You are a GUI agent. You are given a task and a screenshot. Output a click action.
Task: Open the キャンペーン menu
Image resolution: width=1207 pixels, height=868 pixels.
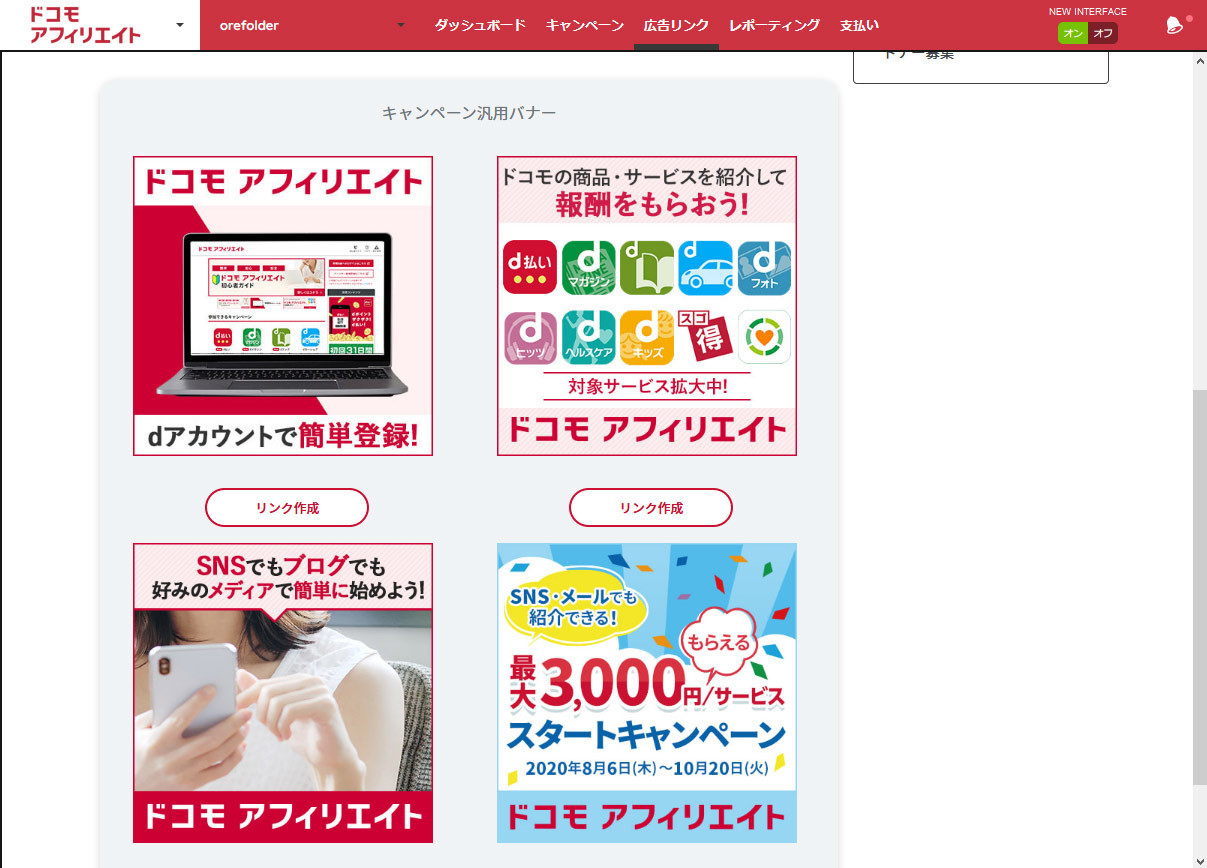584,25
